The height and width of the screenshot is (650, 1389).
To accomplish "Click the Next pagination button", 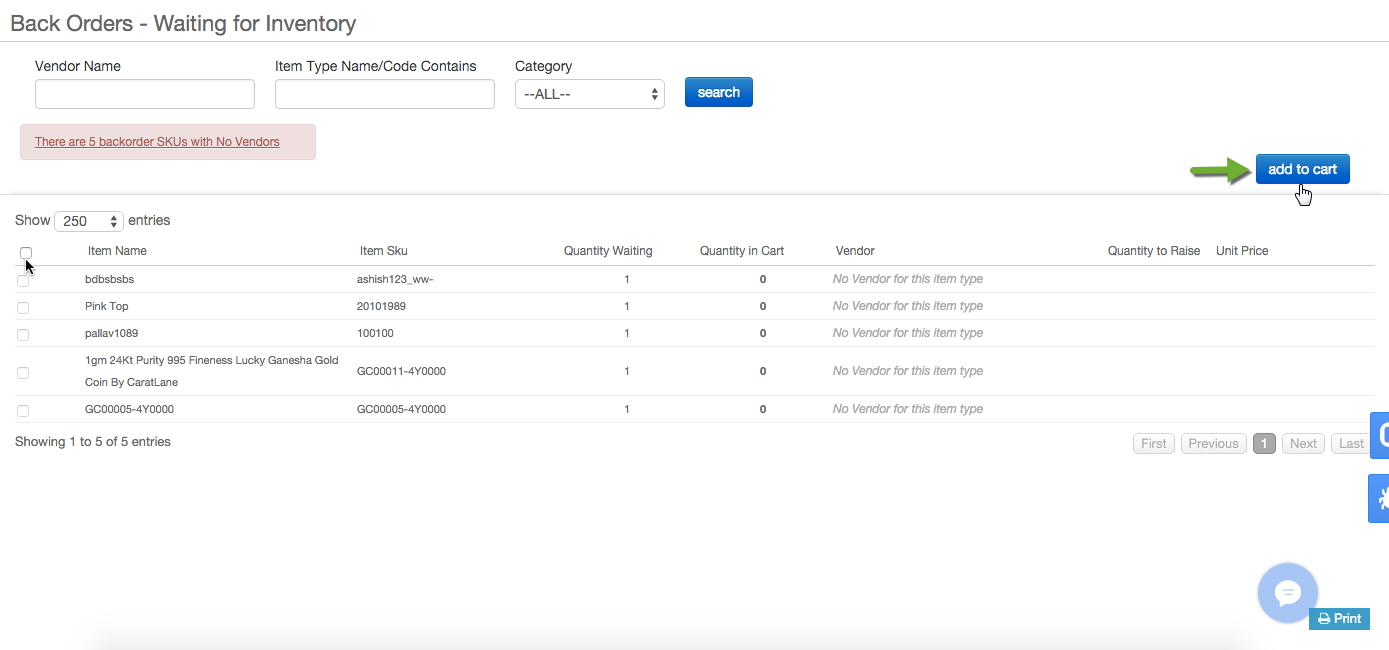I will click(x=1303, y=443).
